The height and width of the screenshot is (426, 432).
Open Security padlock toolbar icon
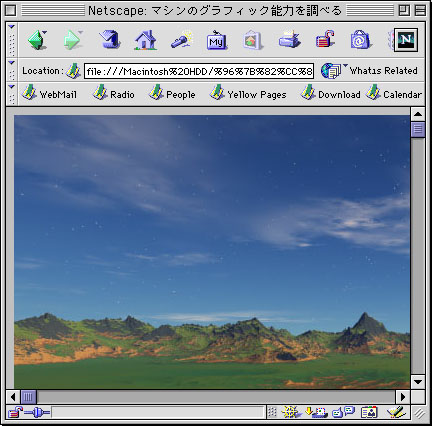[325, 39]
